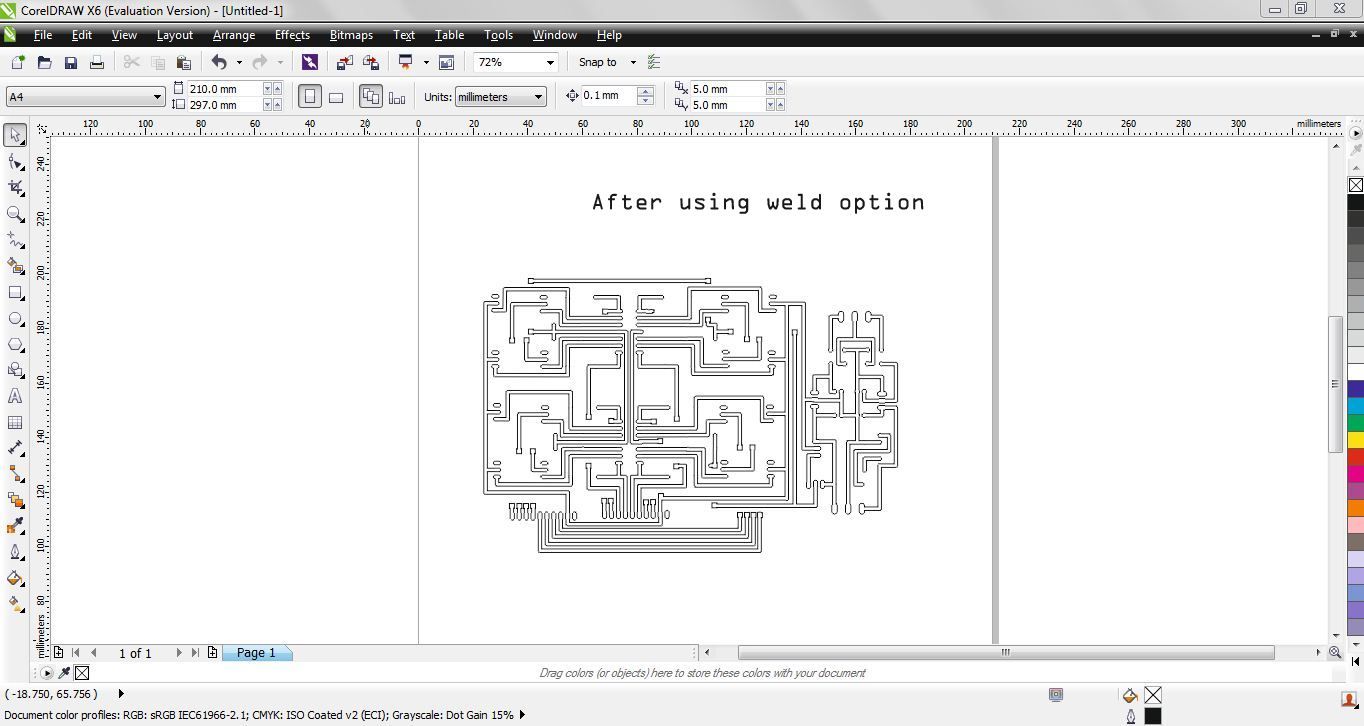Select the Rectangle tool

click(x=15, y=292)
